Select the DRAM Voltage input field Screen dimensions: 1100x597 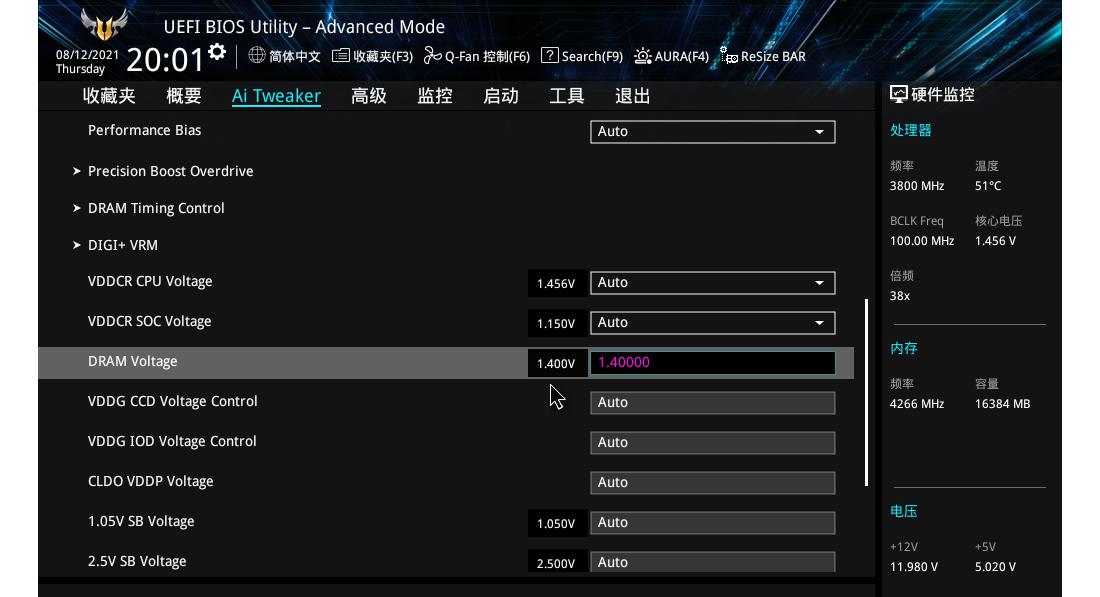712,362
